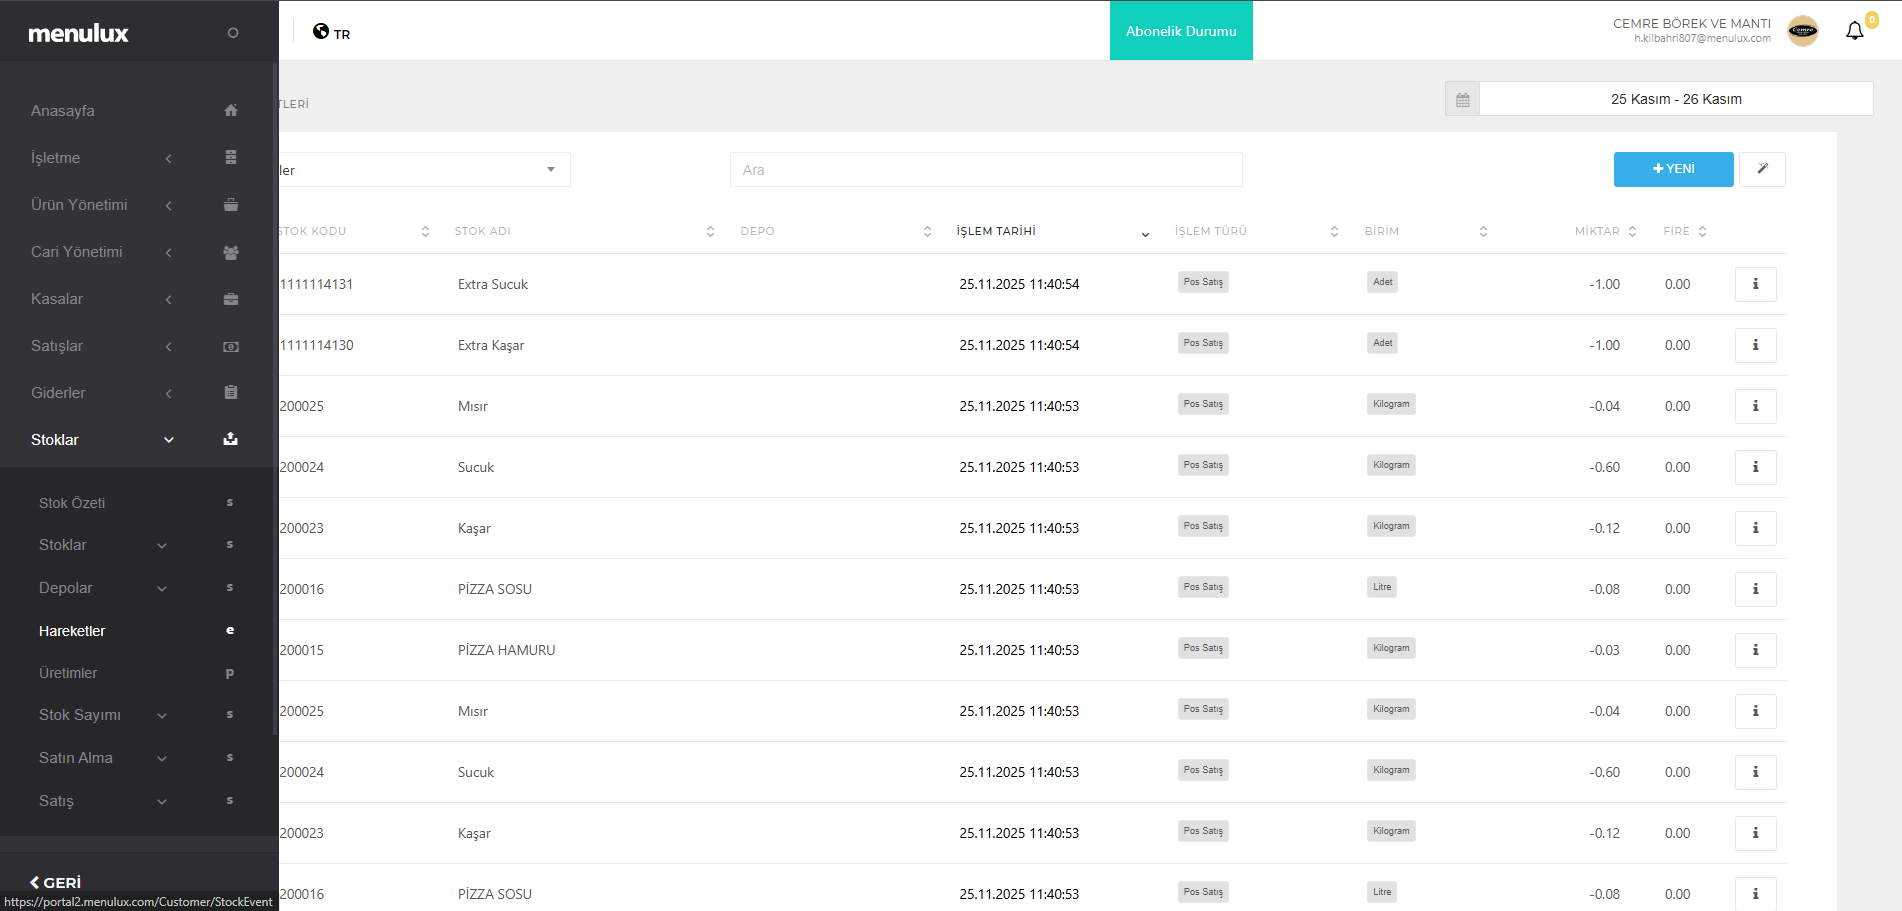Click the Cari Yönetimi users icon
Image resolution: width=1902 pixels, height=911 pixels.
tap(231, 252)
